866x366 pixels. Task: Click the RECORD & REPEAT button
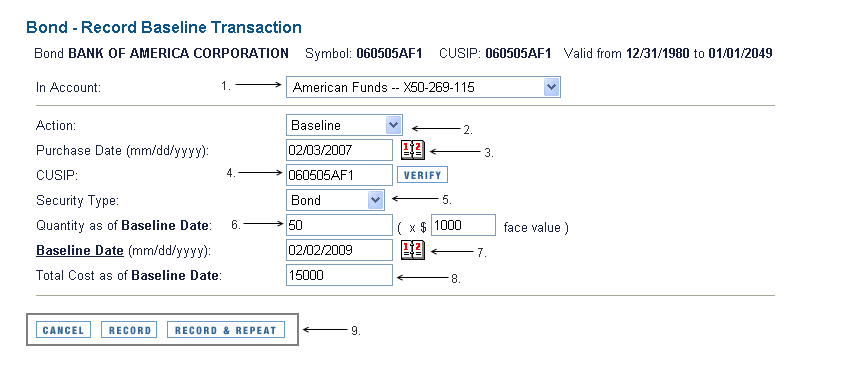tap(226, 330)
